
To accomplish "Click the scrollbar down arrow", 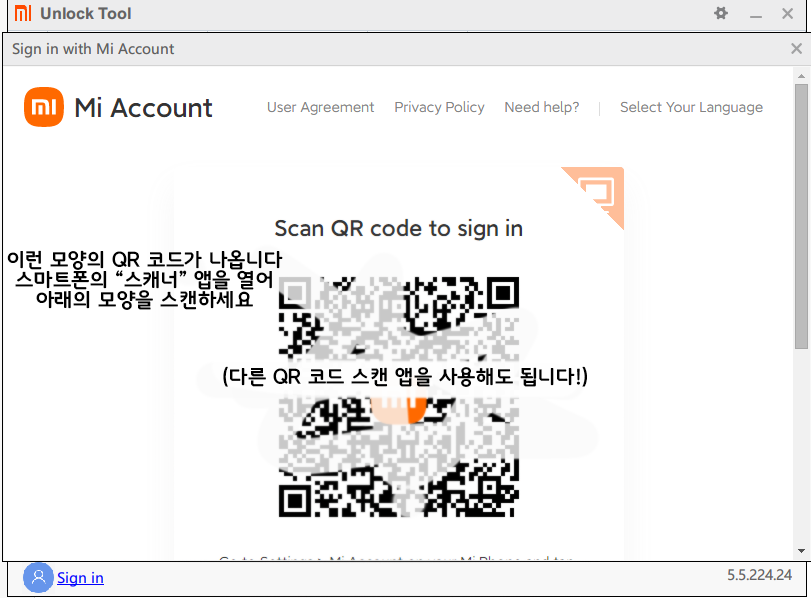I will (x=801, y=551).
